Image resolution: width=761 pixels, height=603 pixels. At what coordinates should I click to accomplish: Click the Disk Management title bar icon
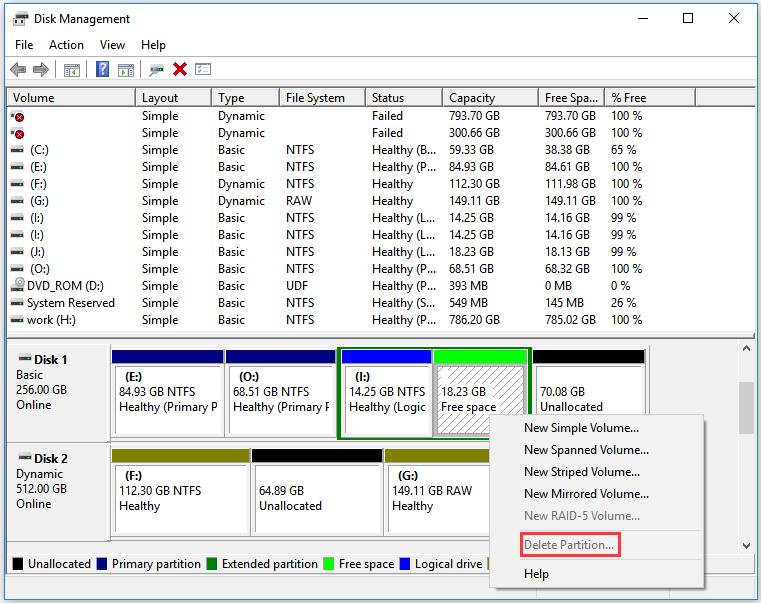pos(20,19)
